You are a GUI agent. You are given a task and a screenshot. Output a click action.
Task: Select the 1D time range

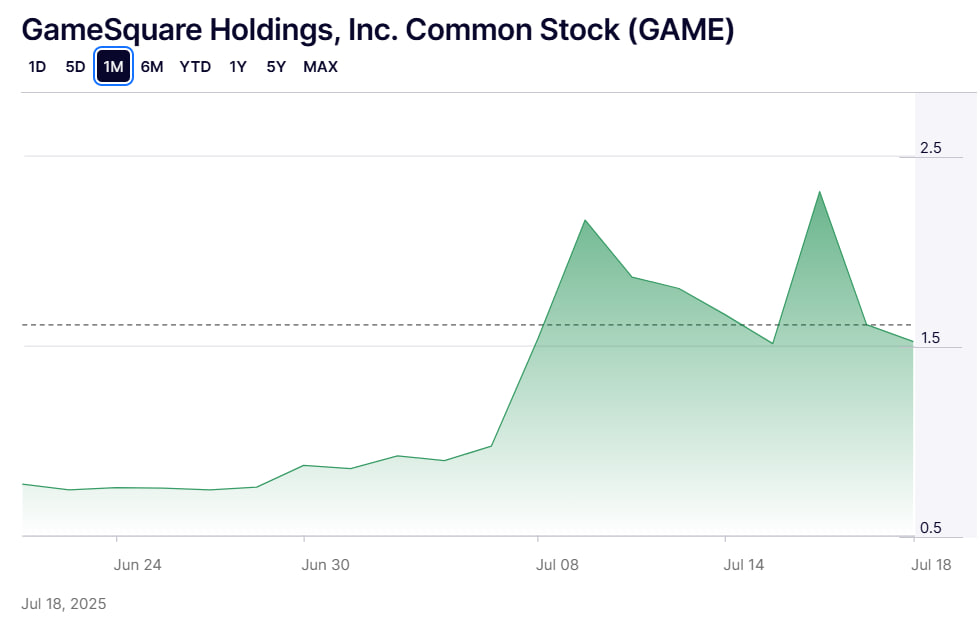point(37,66)
